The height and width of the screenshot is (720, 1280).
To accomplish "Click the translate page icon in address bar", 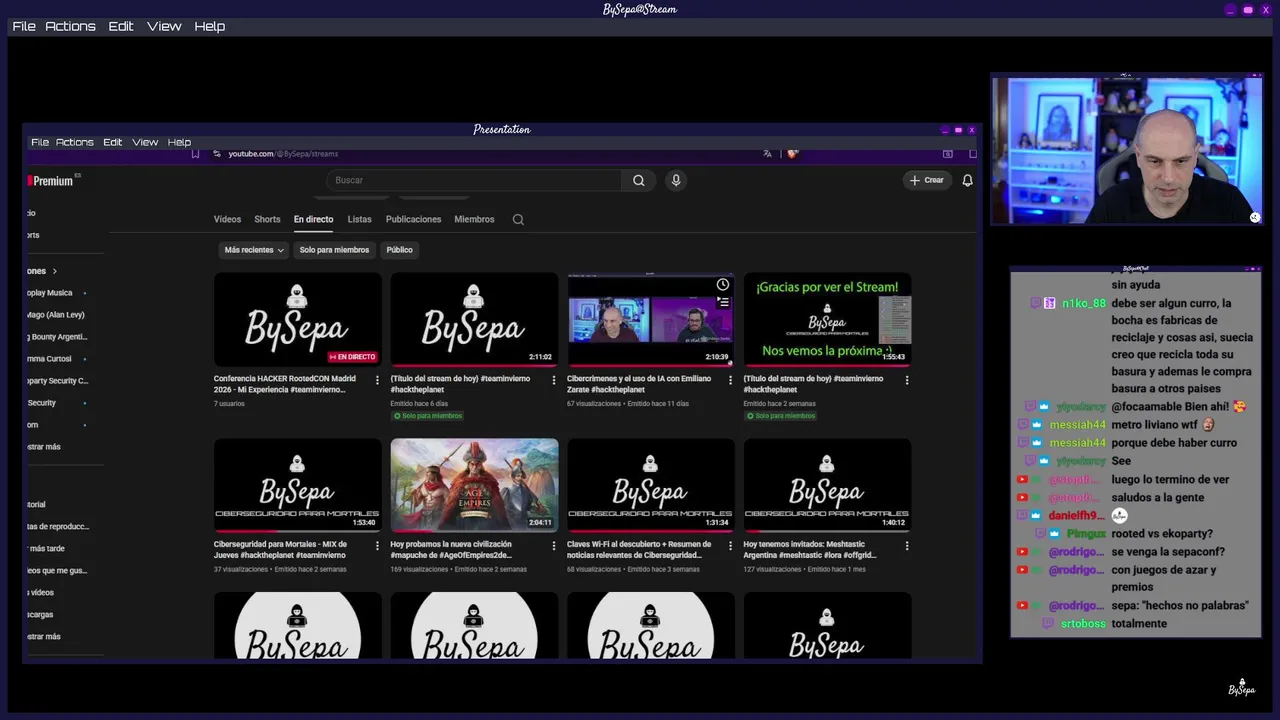I will [767, 154].
